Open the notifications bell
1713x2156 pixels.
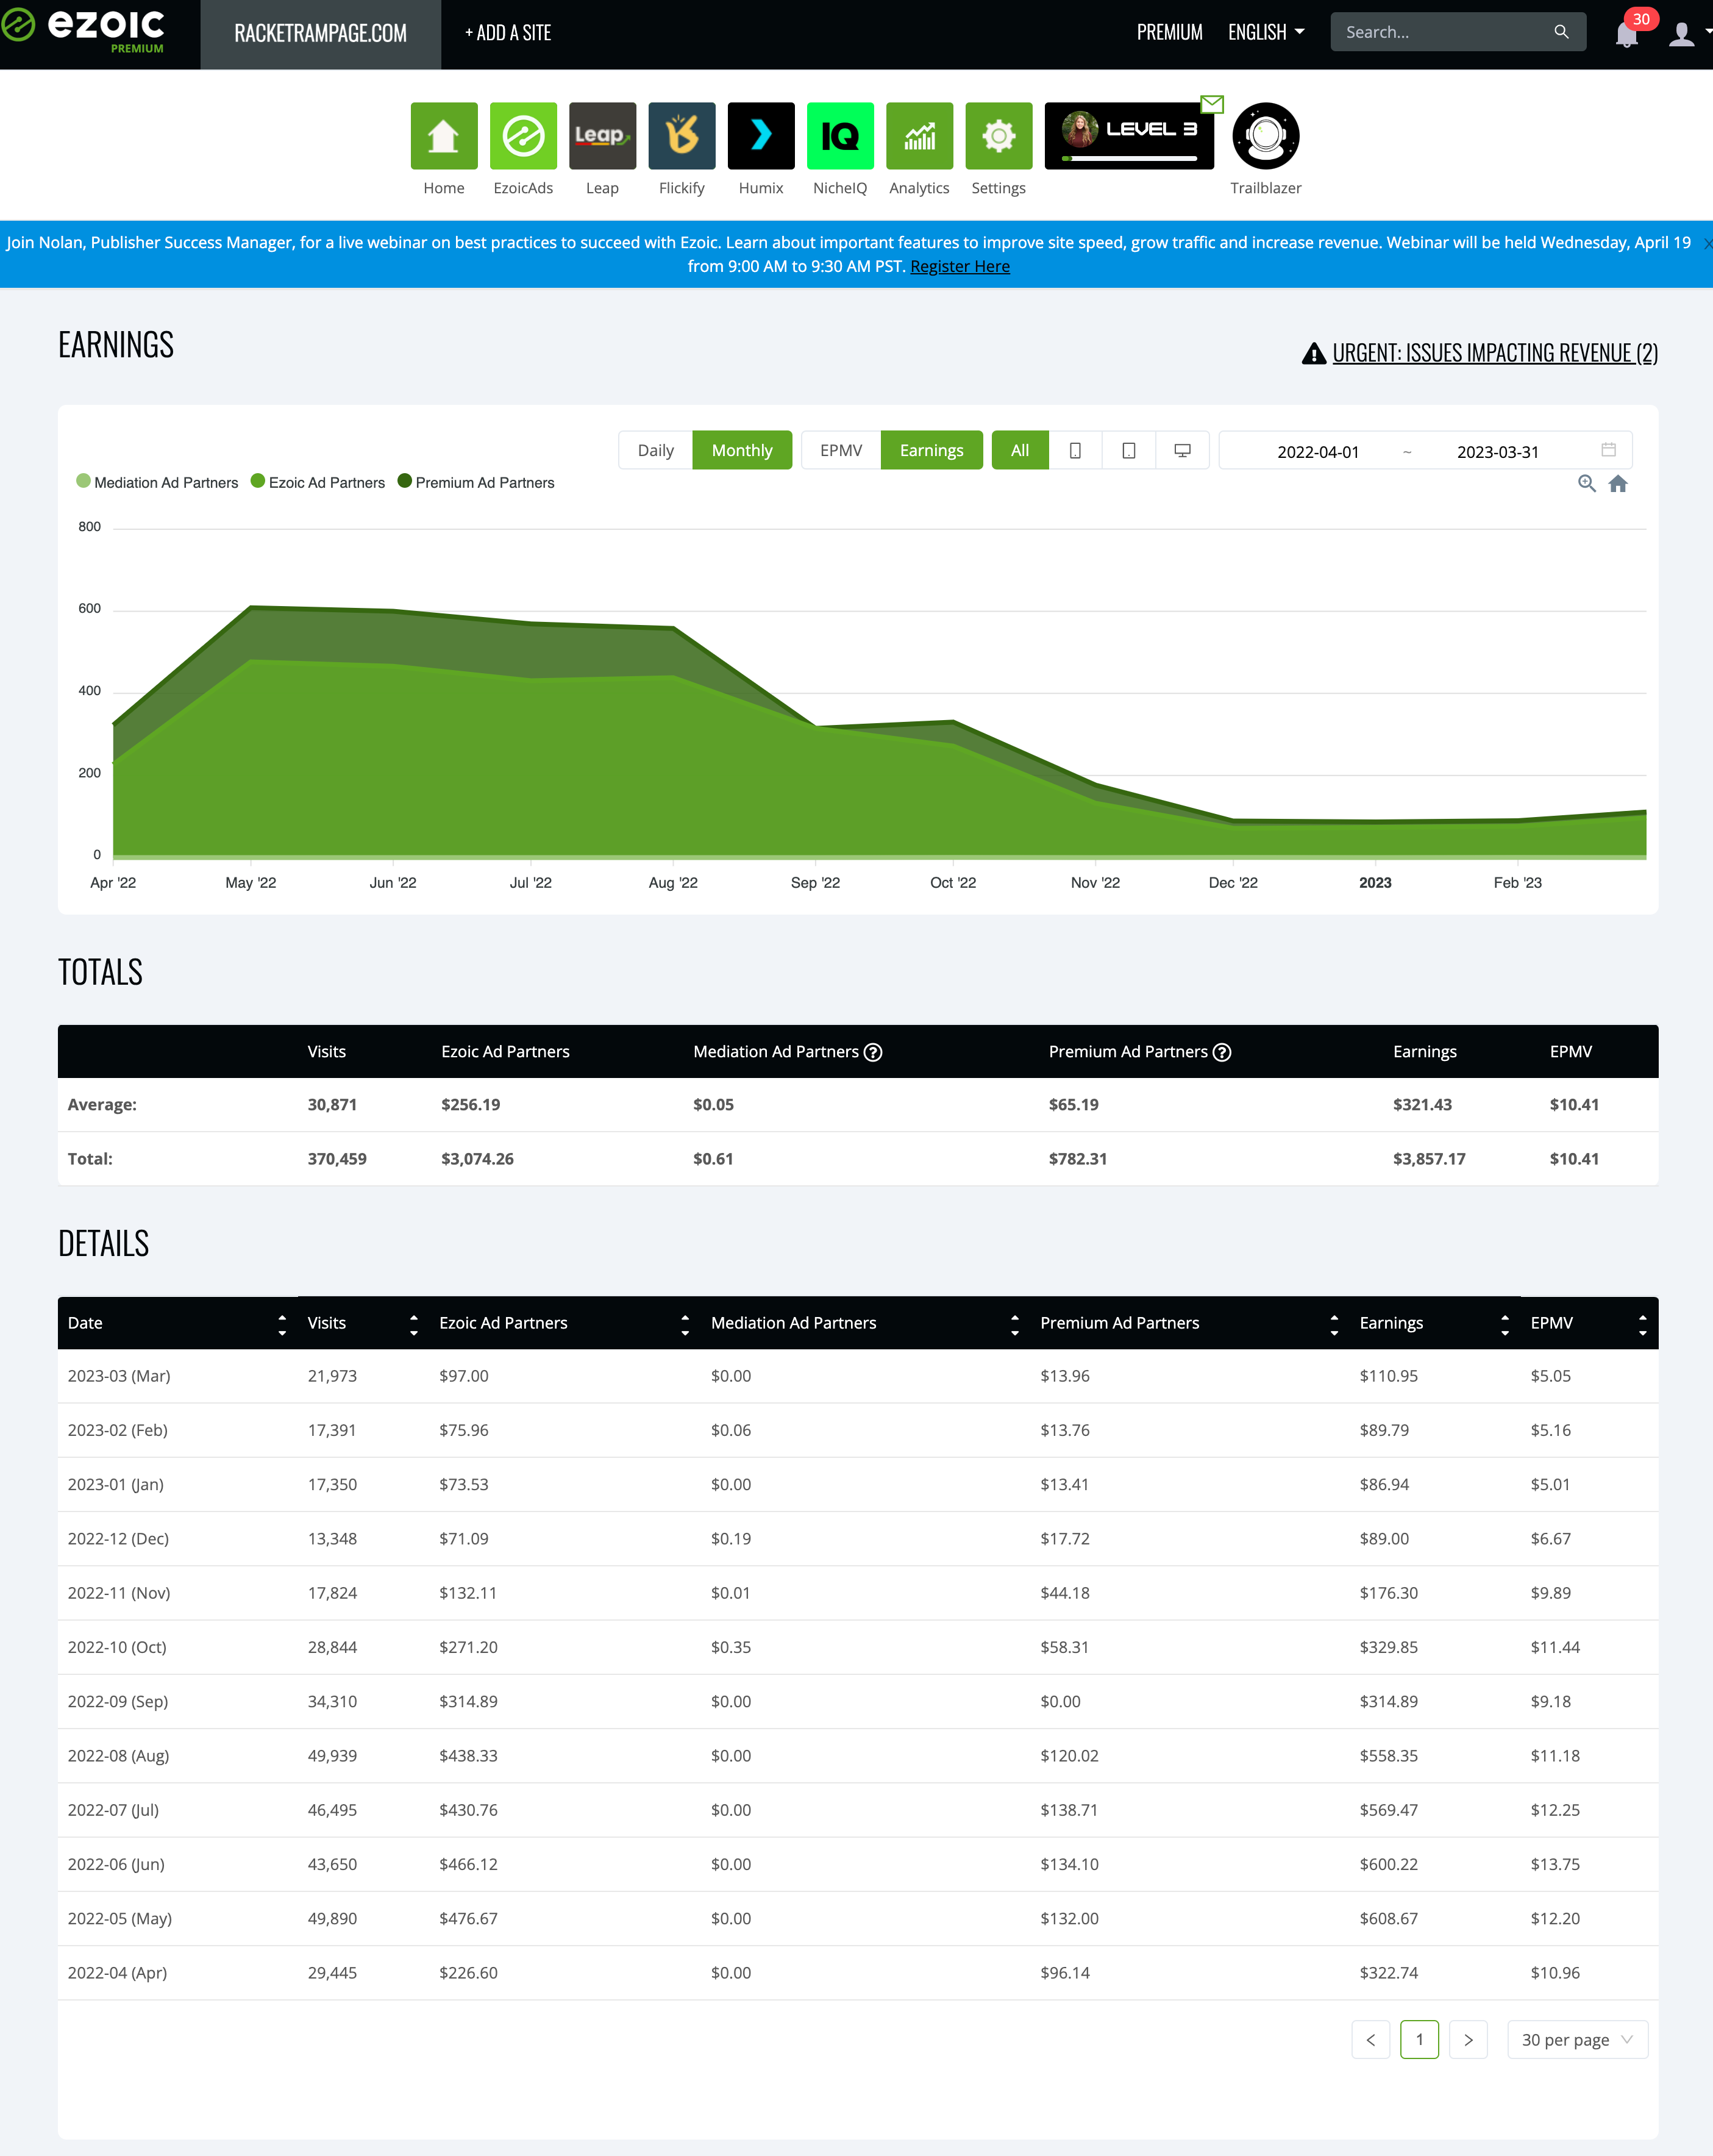pos(1626,34)
